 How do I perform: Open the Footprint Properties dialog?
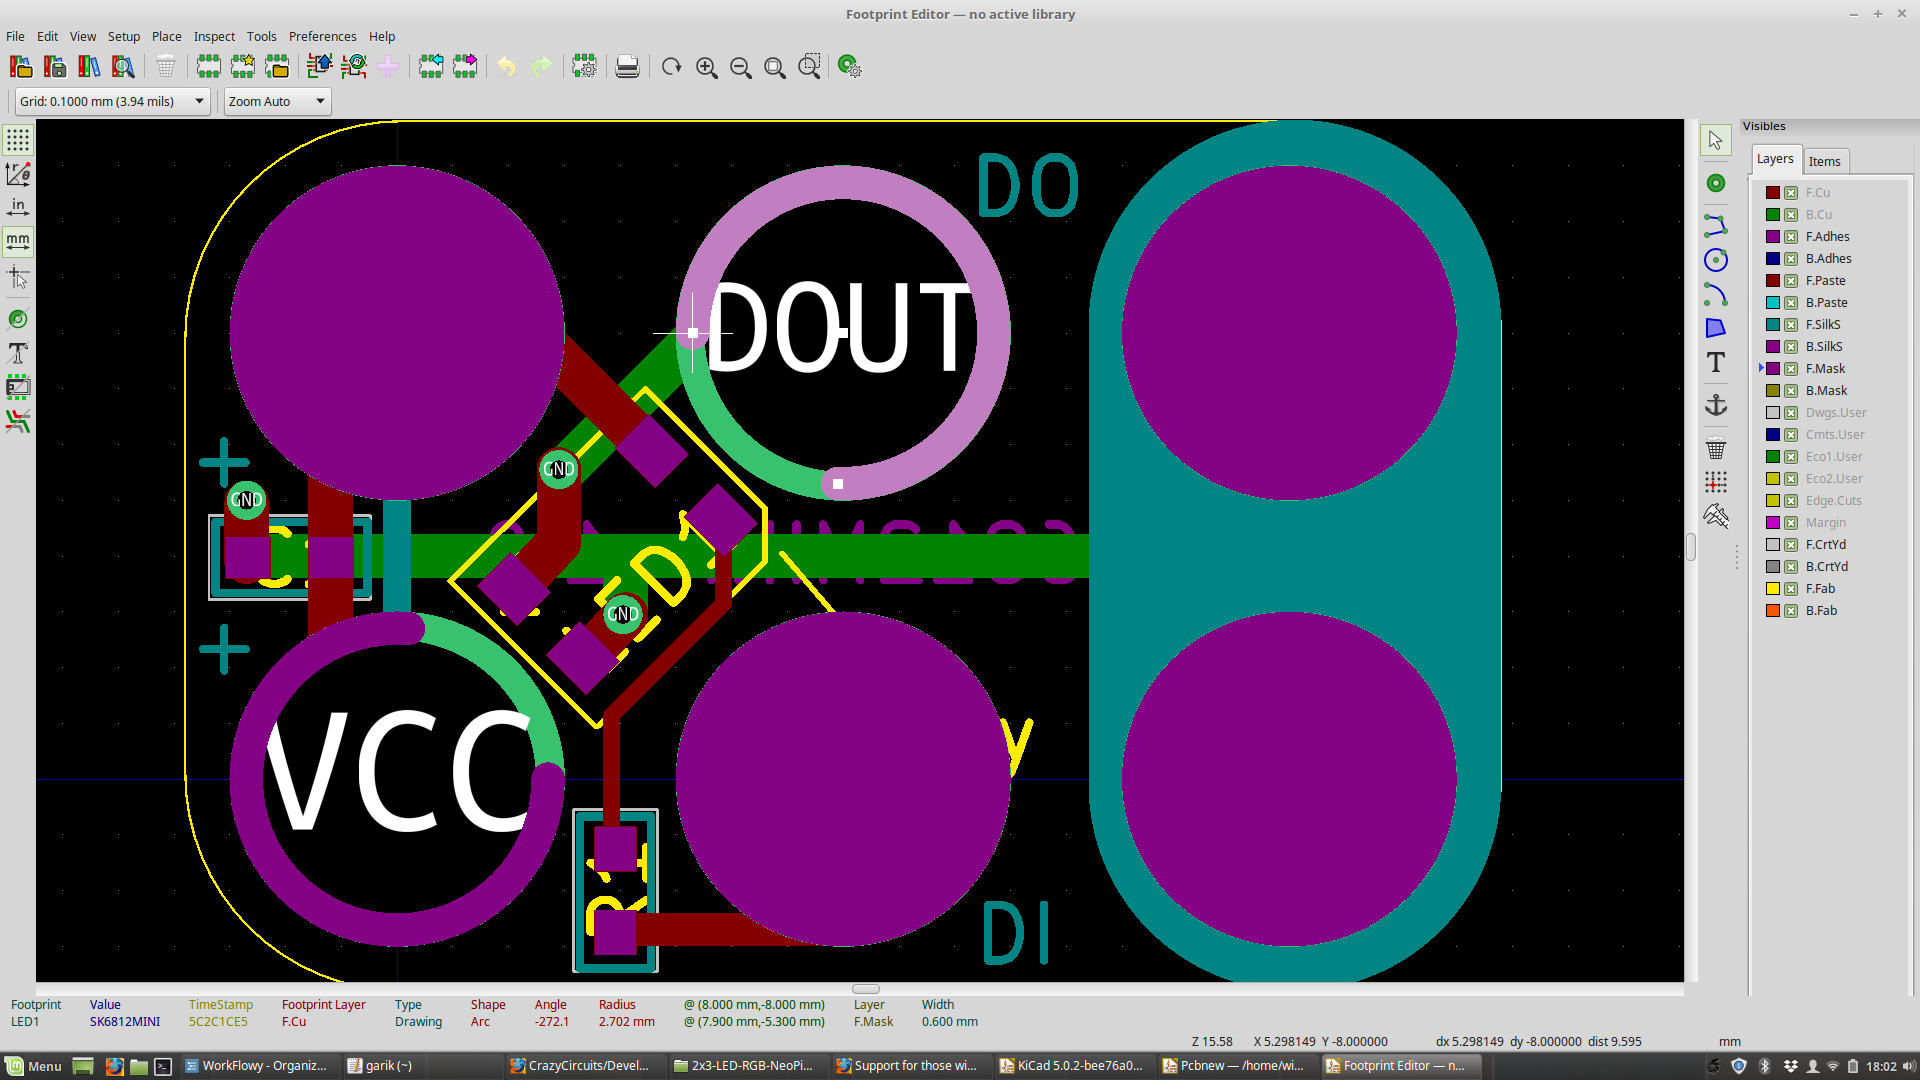pos(584,66)
